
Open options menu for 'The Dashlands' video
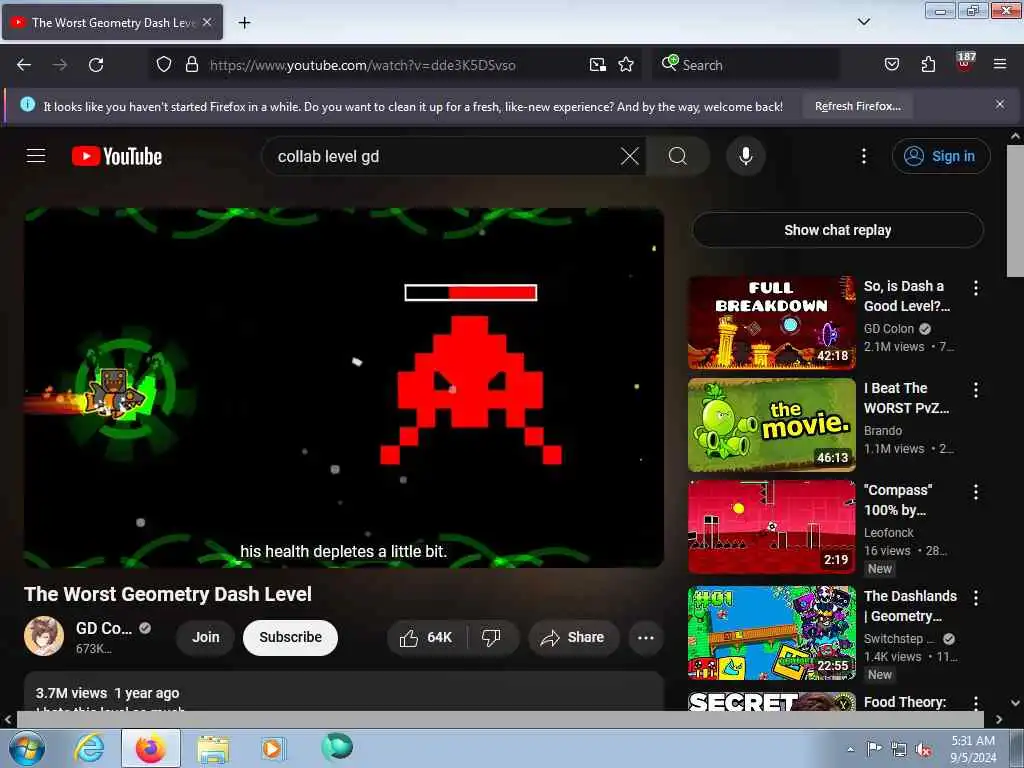(x=976, y=597)
